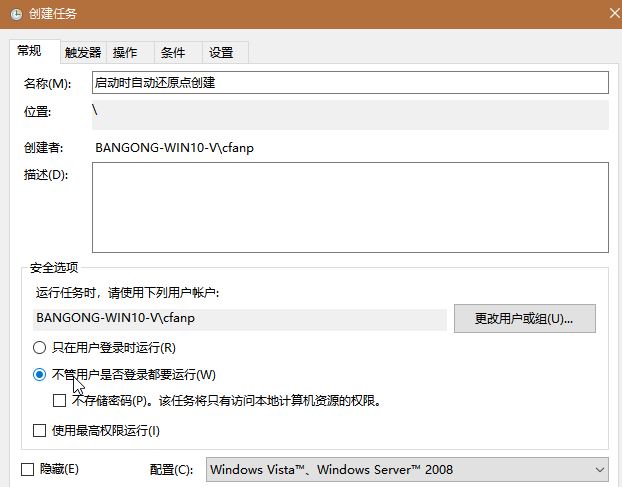Click the clock icon in the title bar
Viewport: 622px width, 487px height.
pyautogui.click(x=16, y=14)
